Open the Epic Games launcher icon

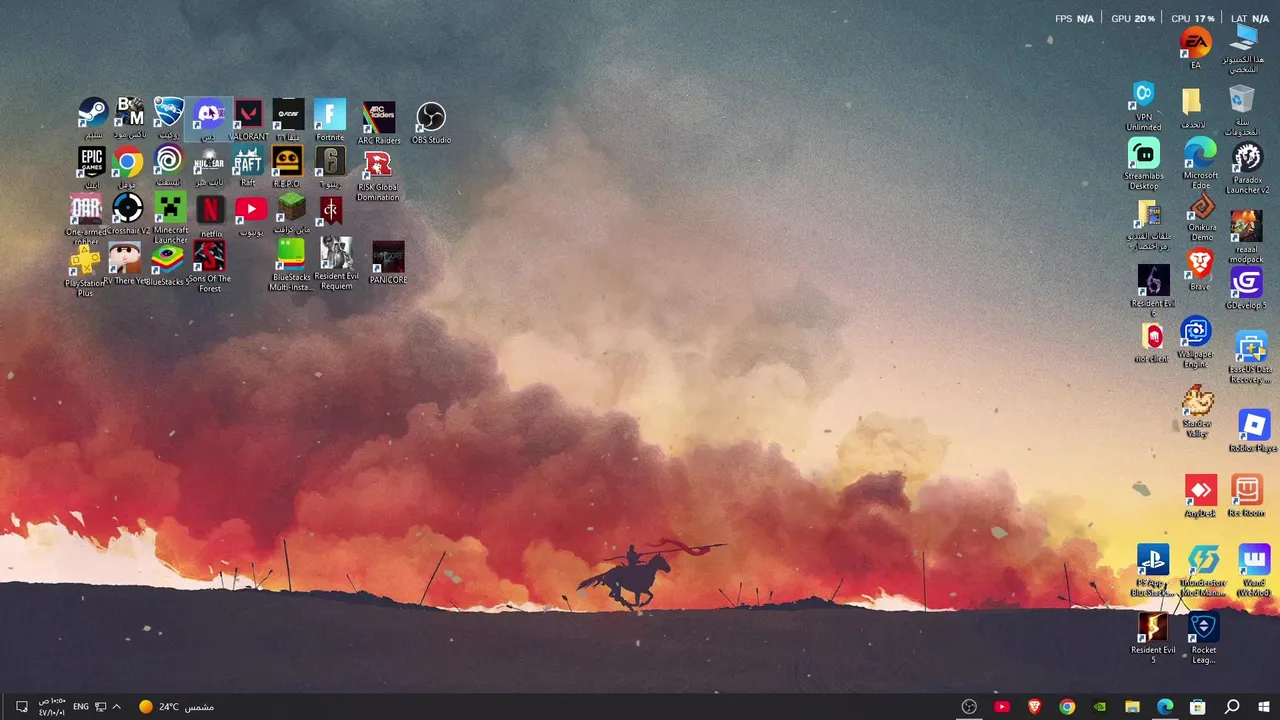(x=92, y=167)
